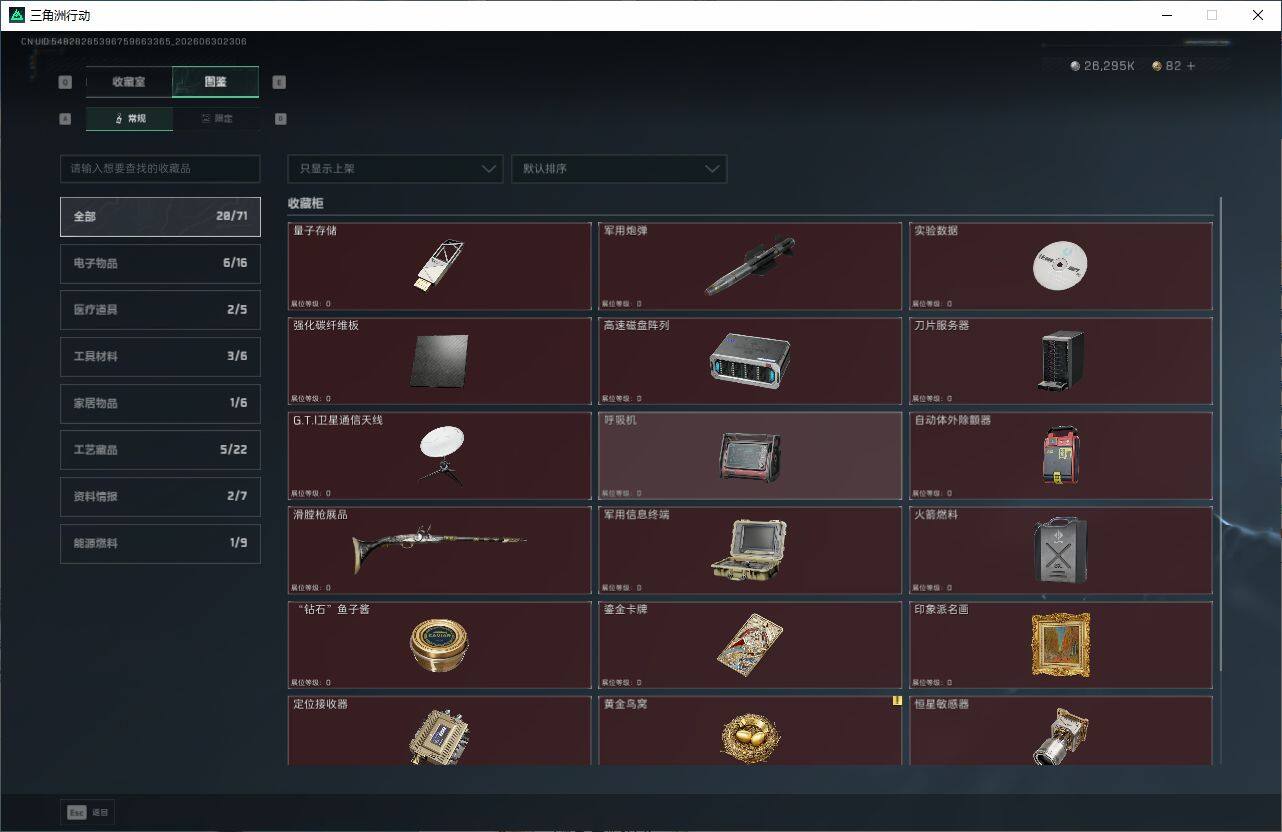
Task: Switch to the 收藏室 tab
Action: pos(129,82)
